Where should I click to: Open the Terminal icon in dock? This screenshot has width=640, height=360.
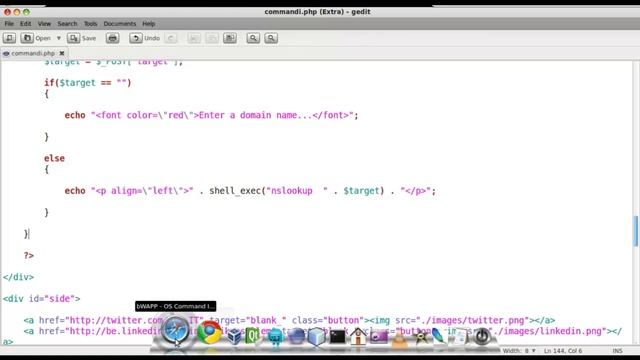click(338, 337)
